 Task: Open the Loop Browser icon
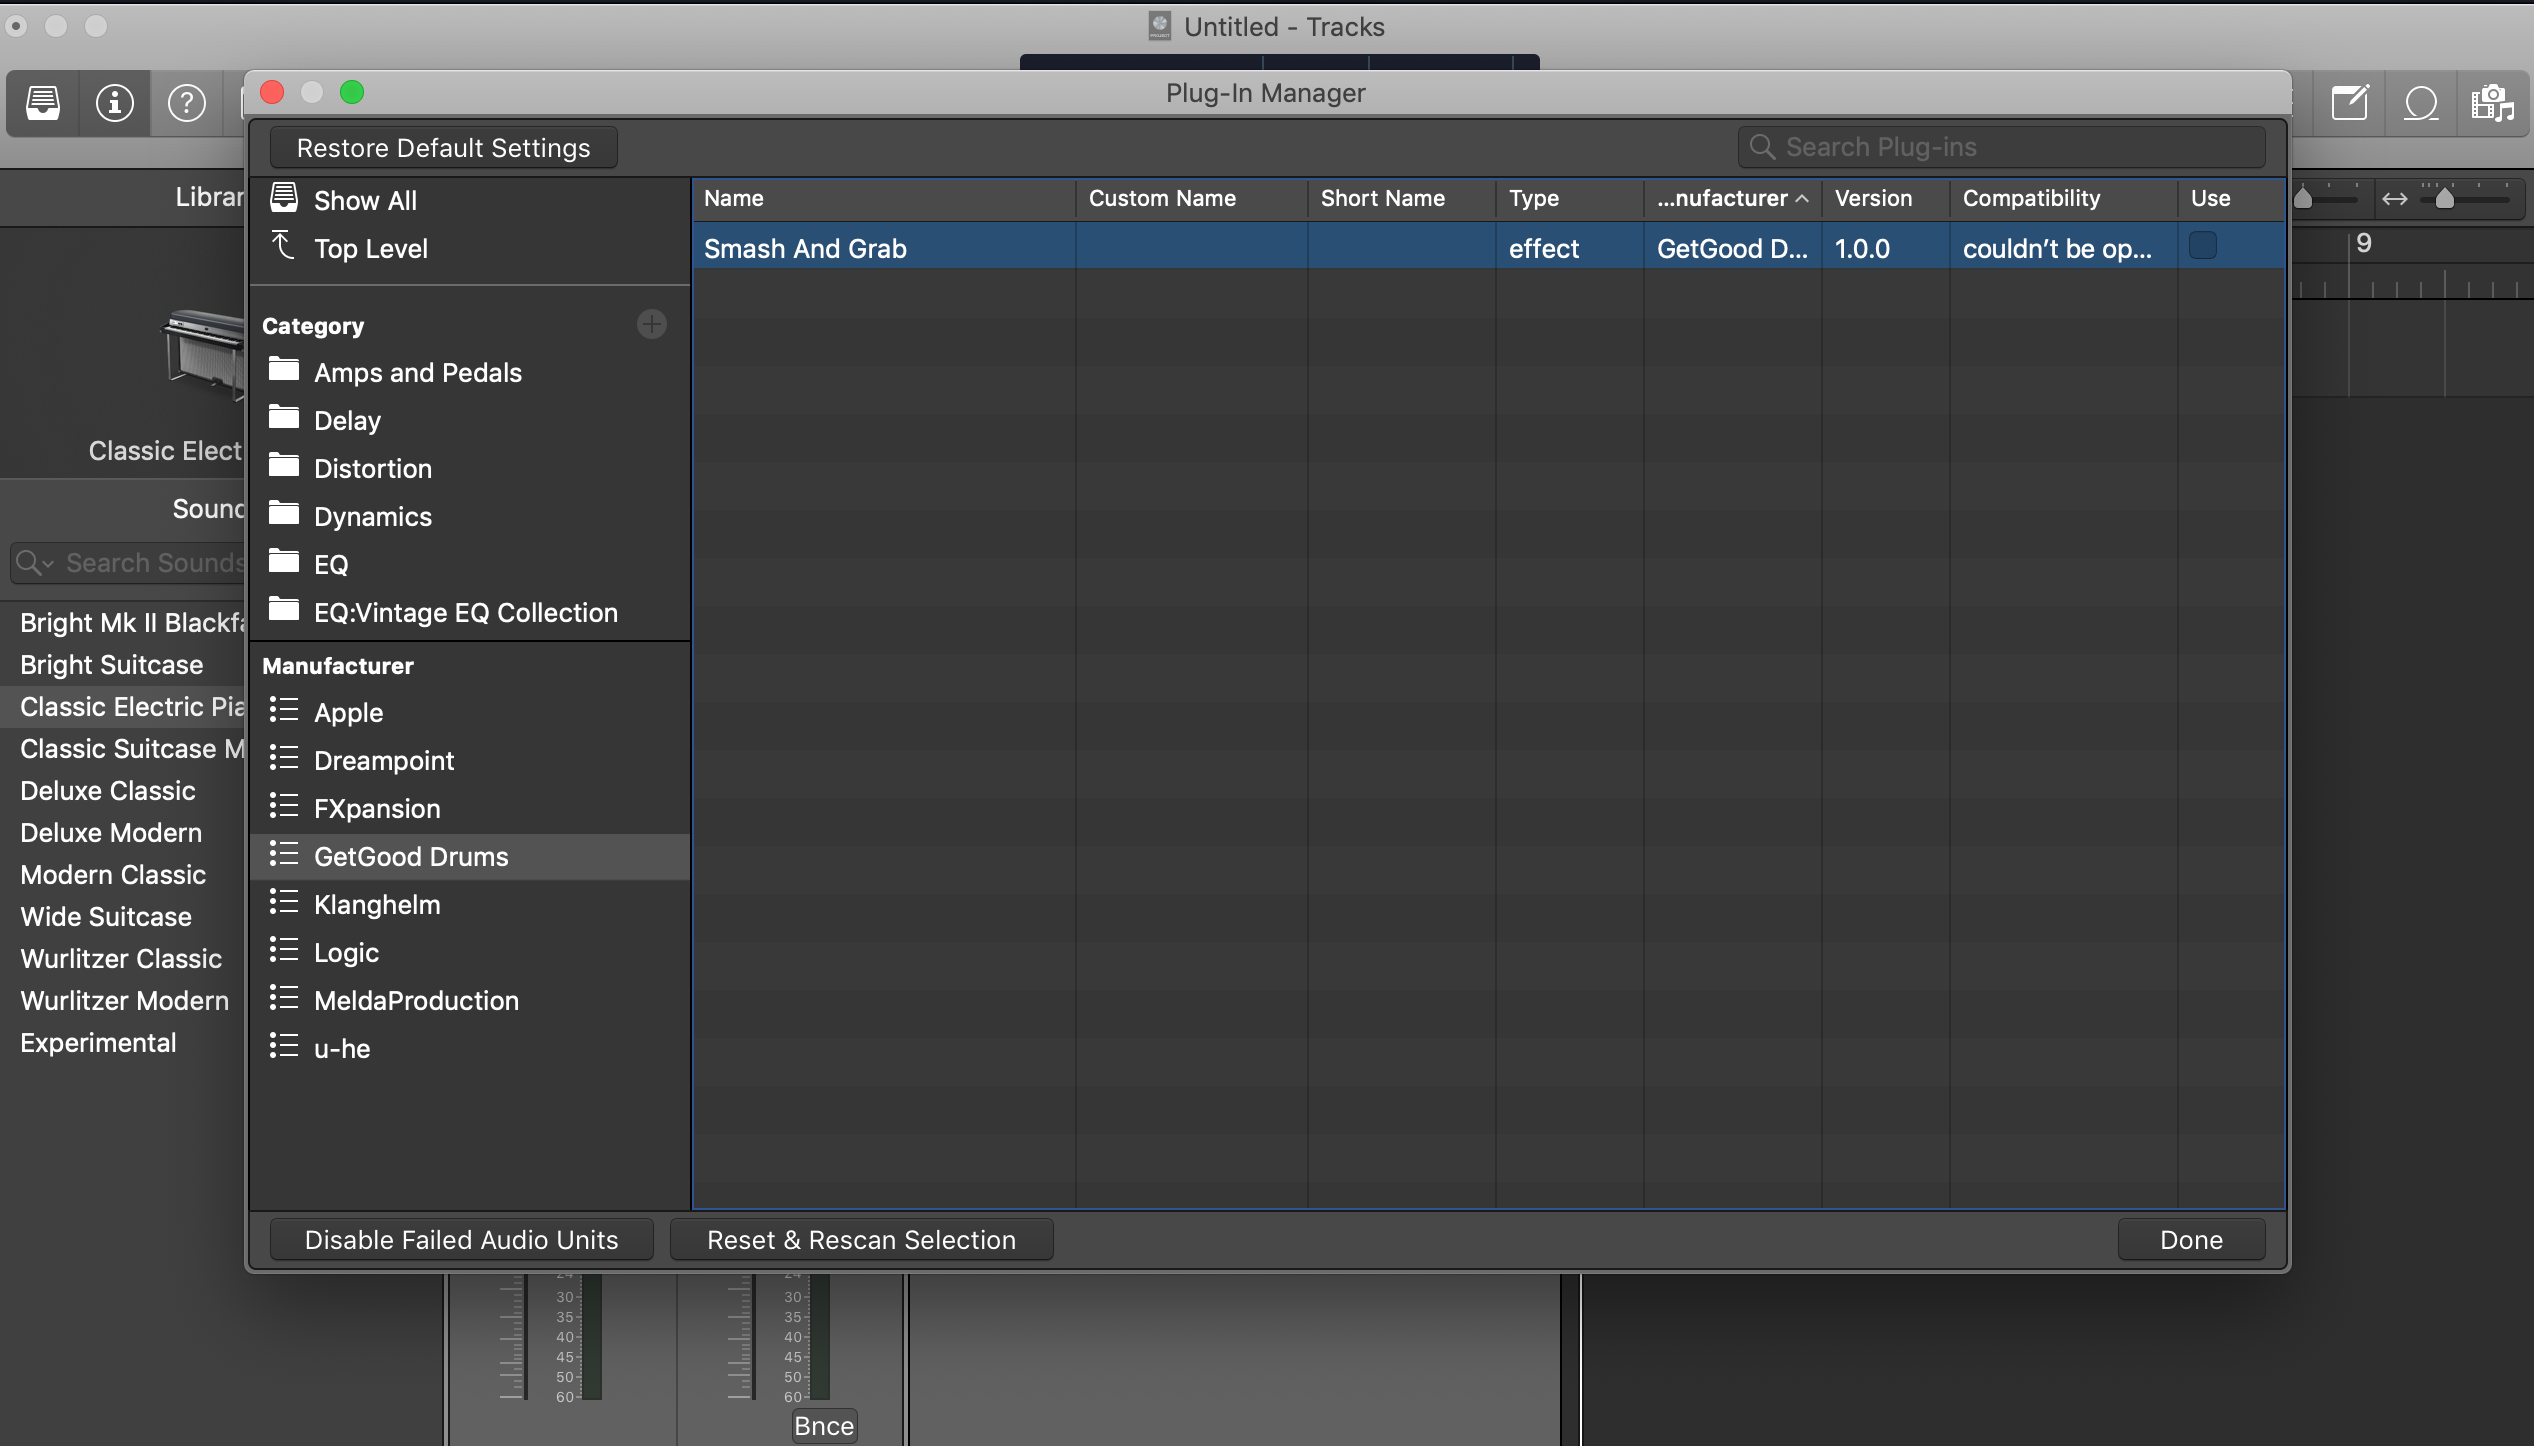coord(2421,102)
